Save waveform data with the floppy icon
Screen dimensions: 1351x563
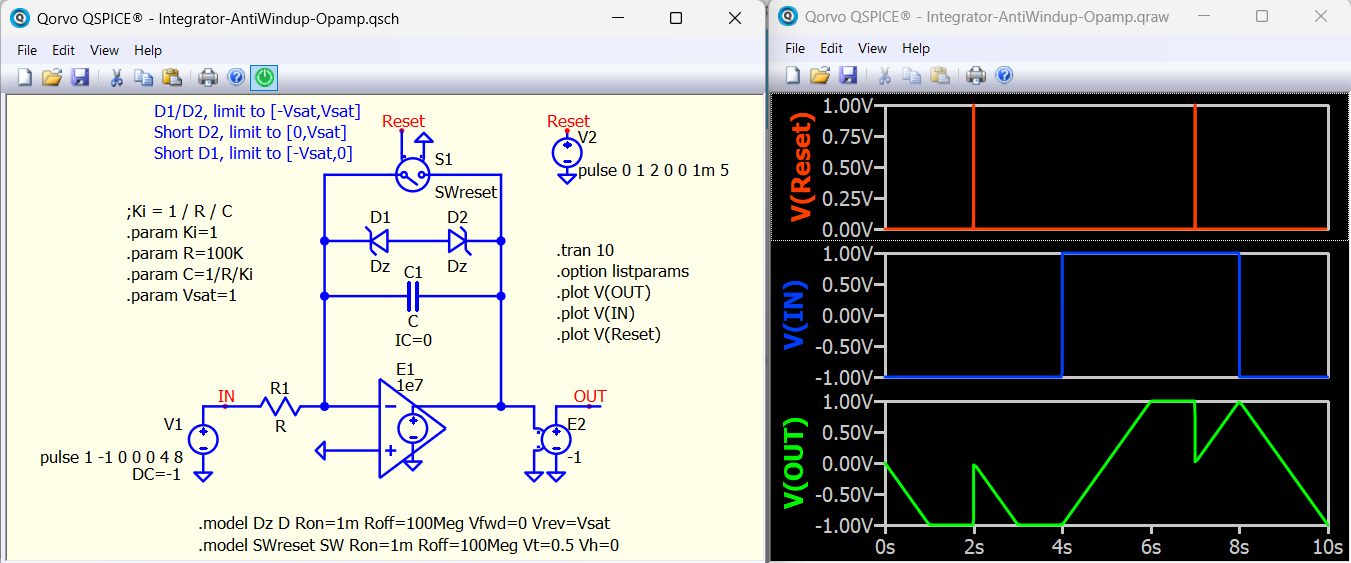[848, 75]
